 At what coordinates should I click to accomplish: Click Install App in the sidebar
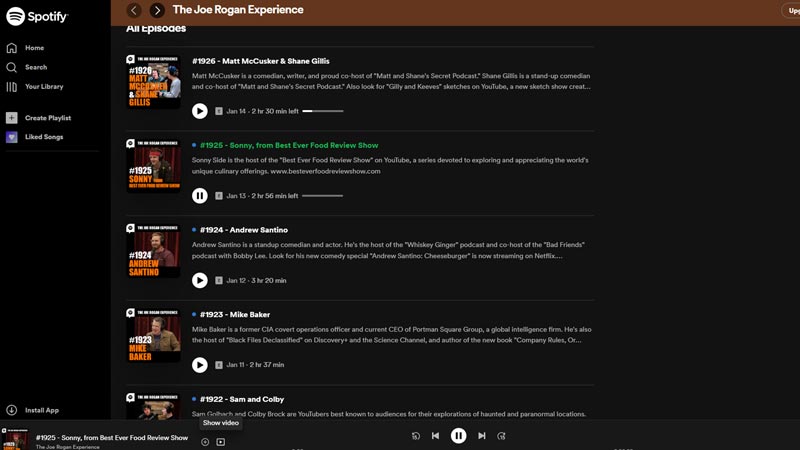click(33, 410)
